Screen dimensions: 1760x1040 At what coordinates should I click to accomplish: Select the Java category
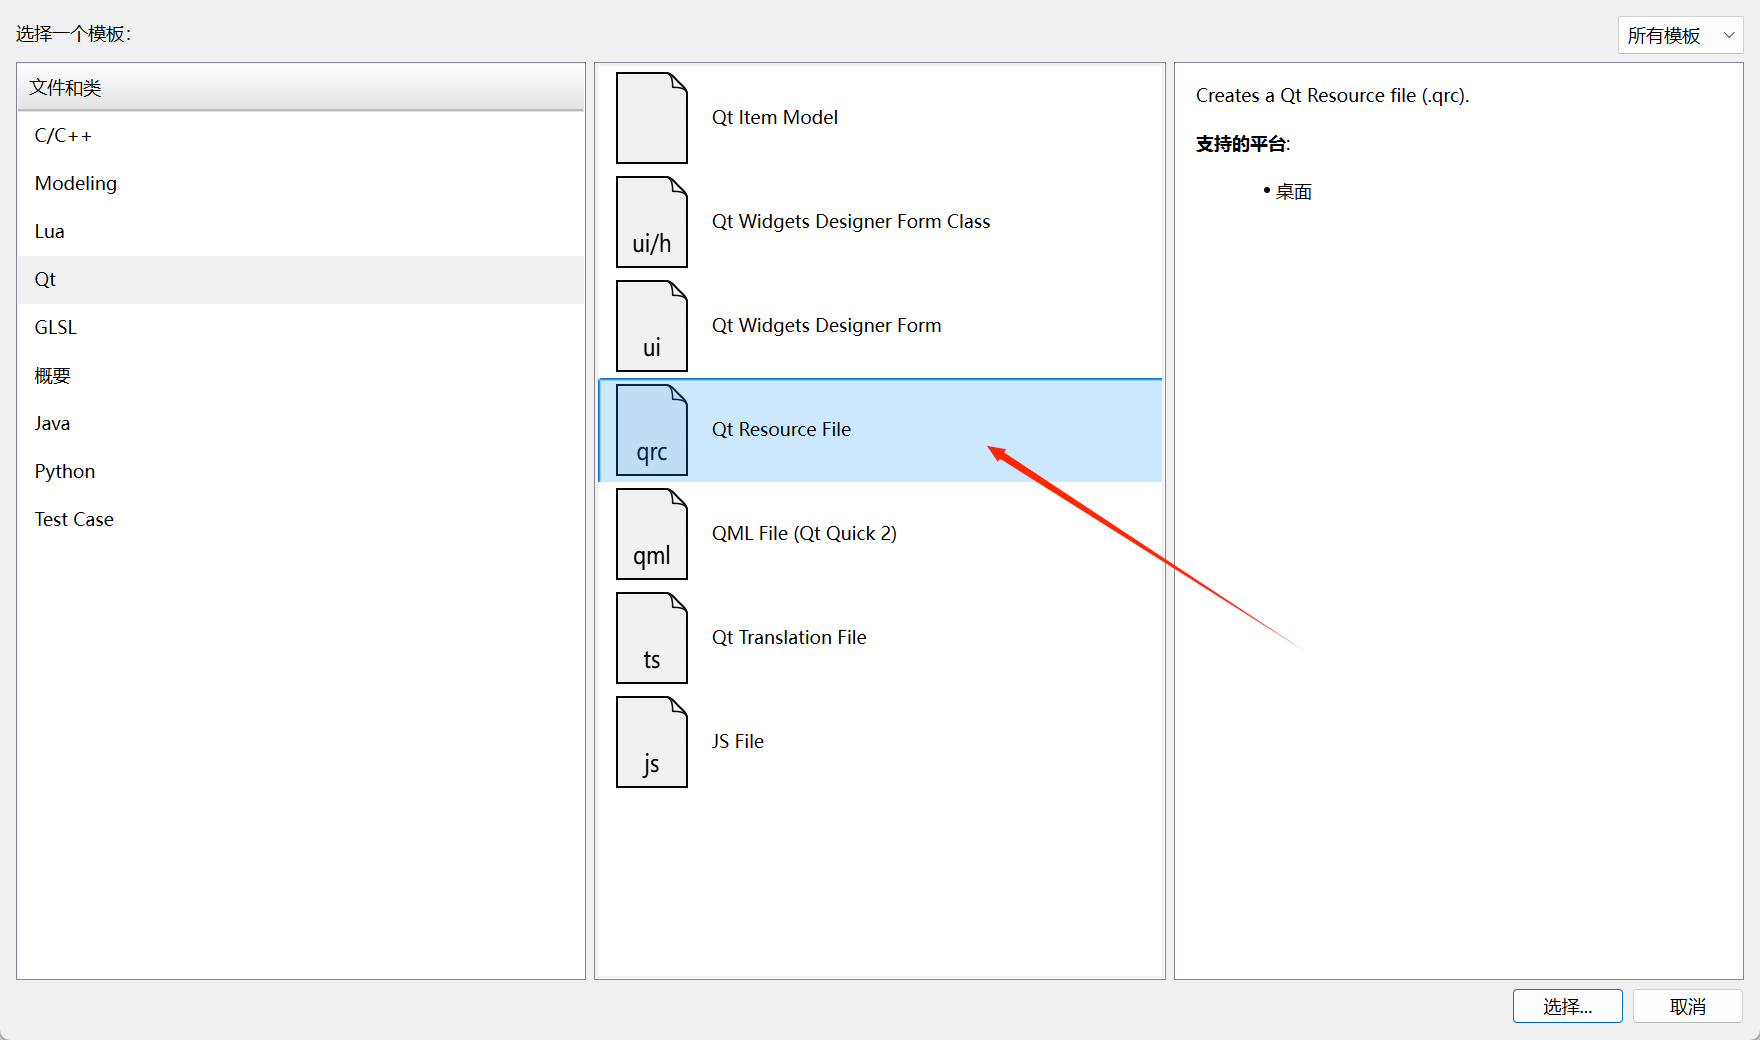coord(300,424)
